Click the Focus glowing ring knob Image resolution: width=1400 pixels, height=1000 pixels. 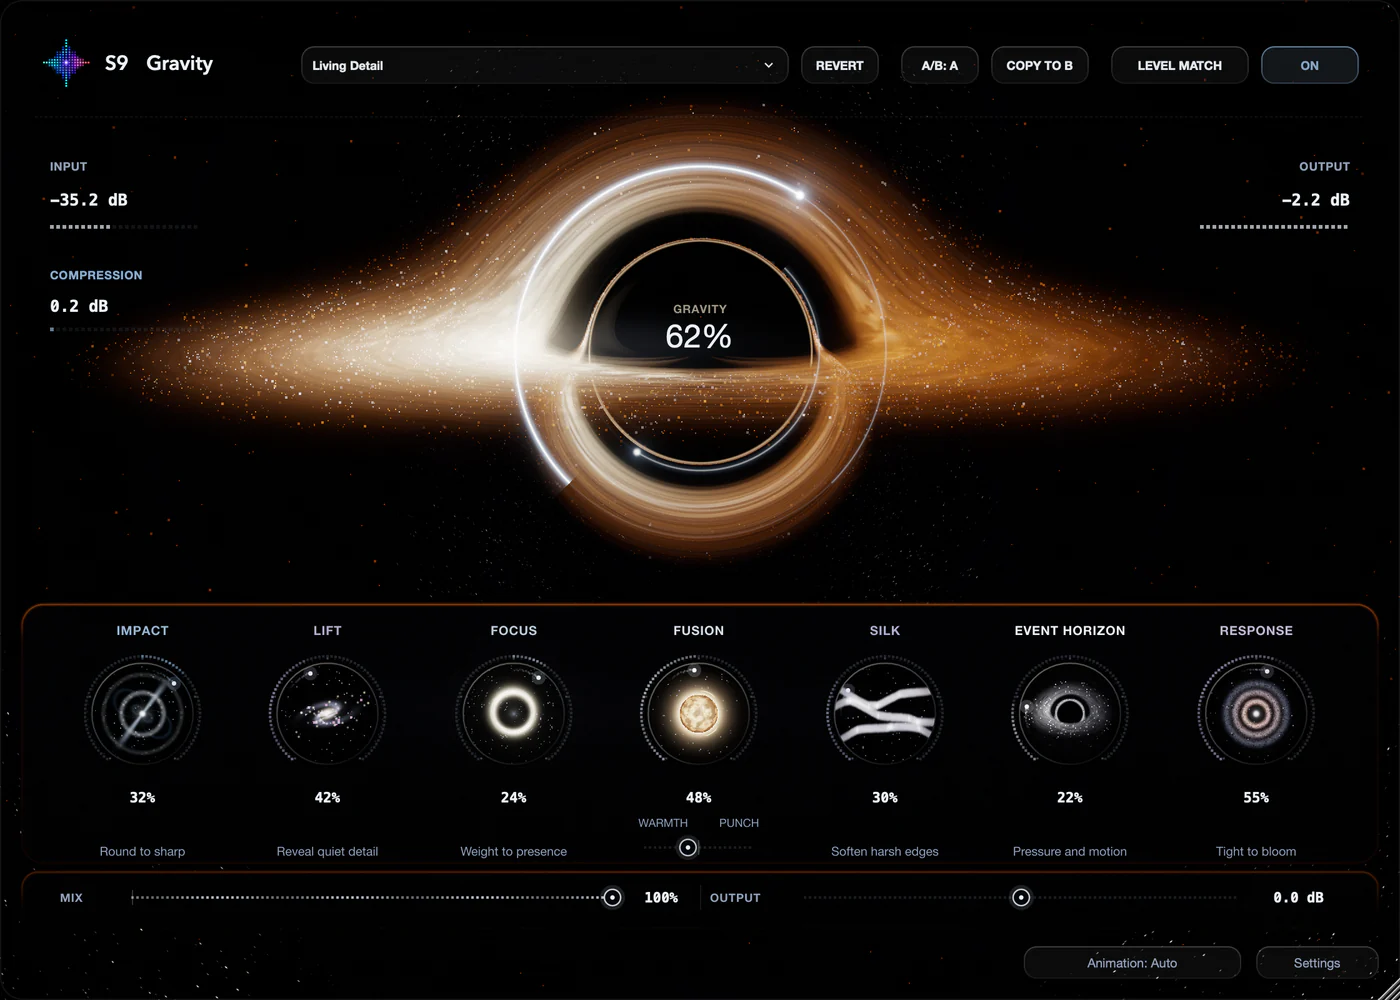(x=513, y=713)
